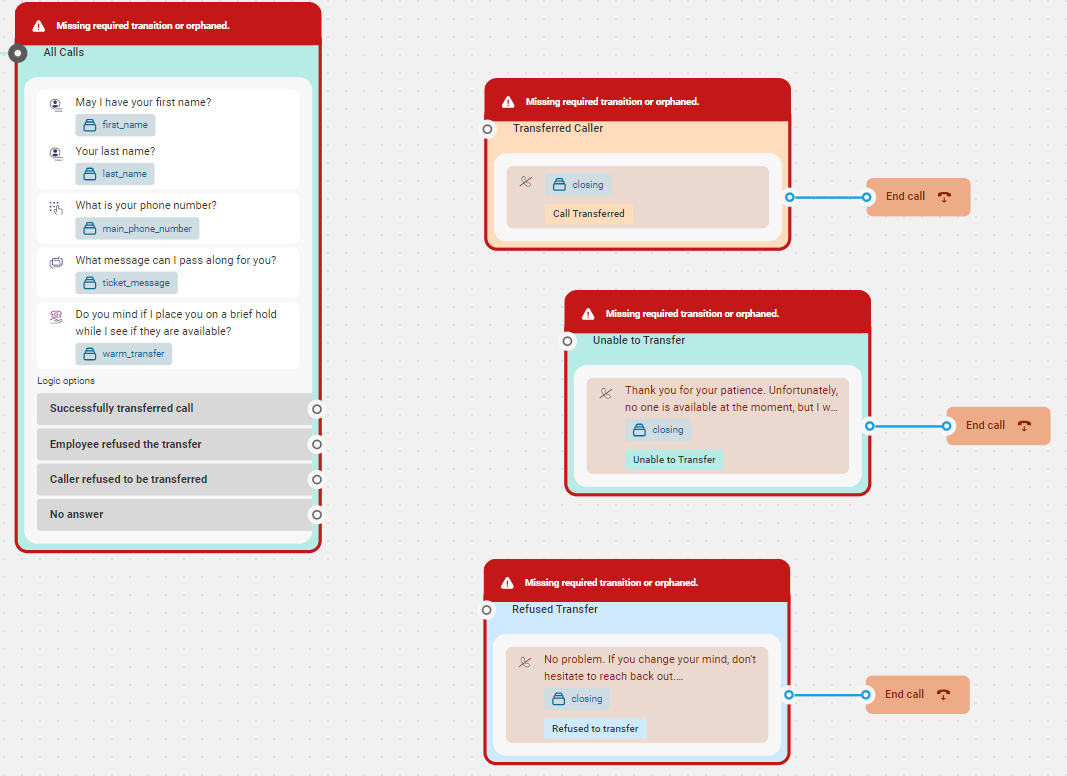Select the closing chip in Transferred Caller
This screenshot has width=1067, height=776.
(x=578, y=184)
